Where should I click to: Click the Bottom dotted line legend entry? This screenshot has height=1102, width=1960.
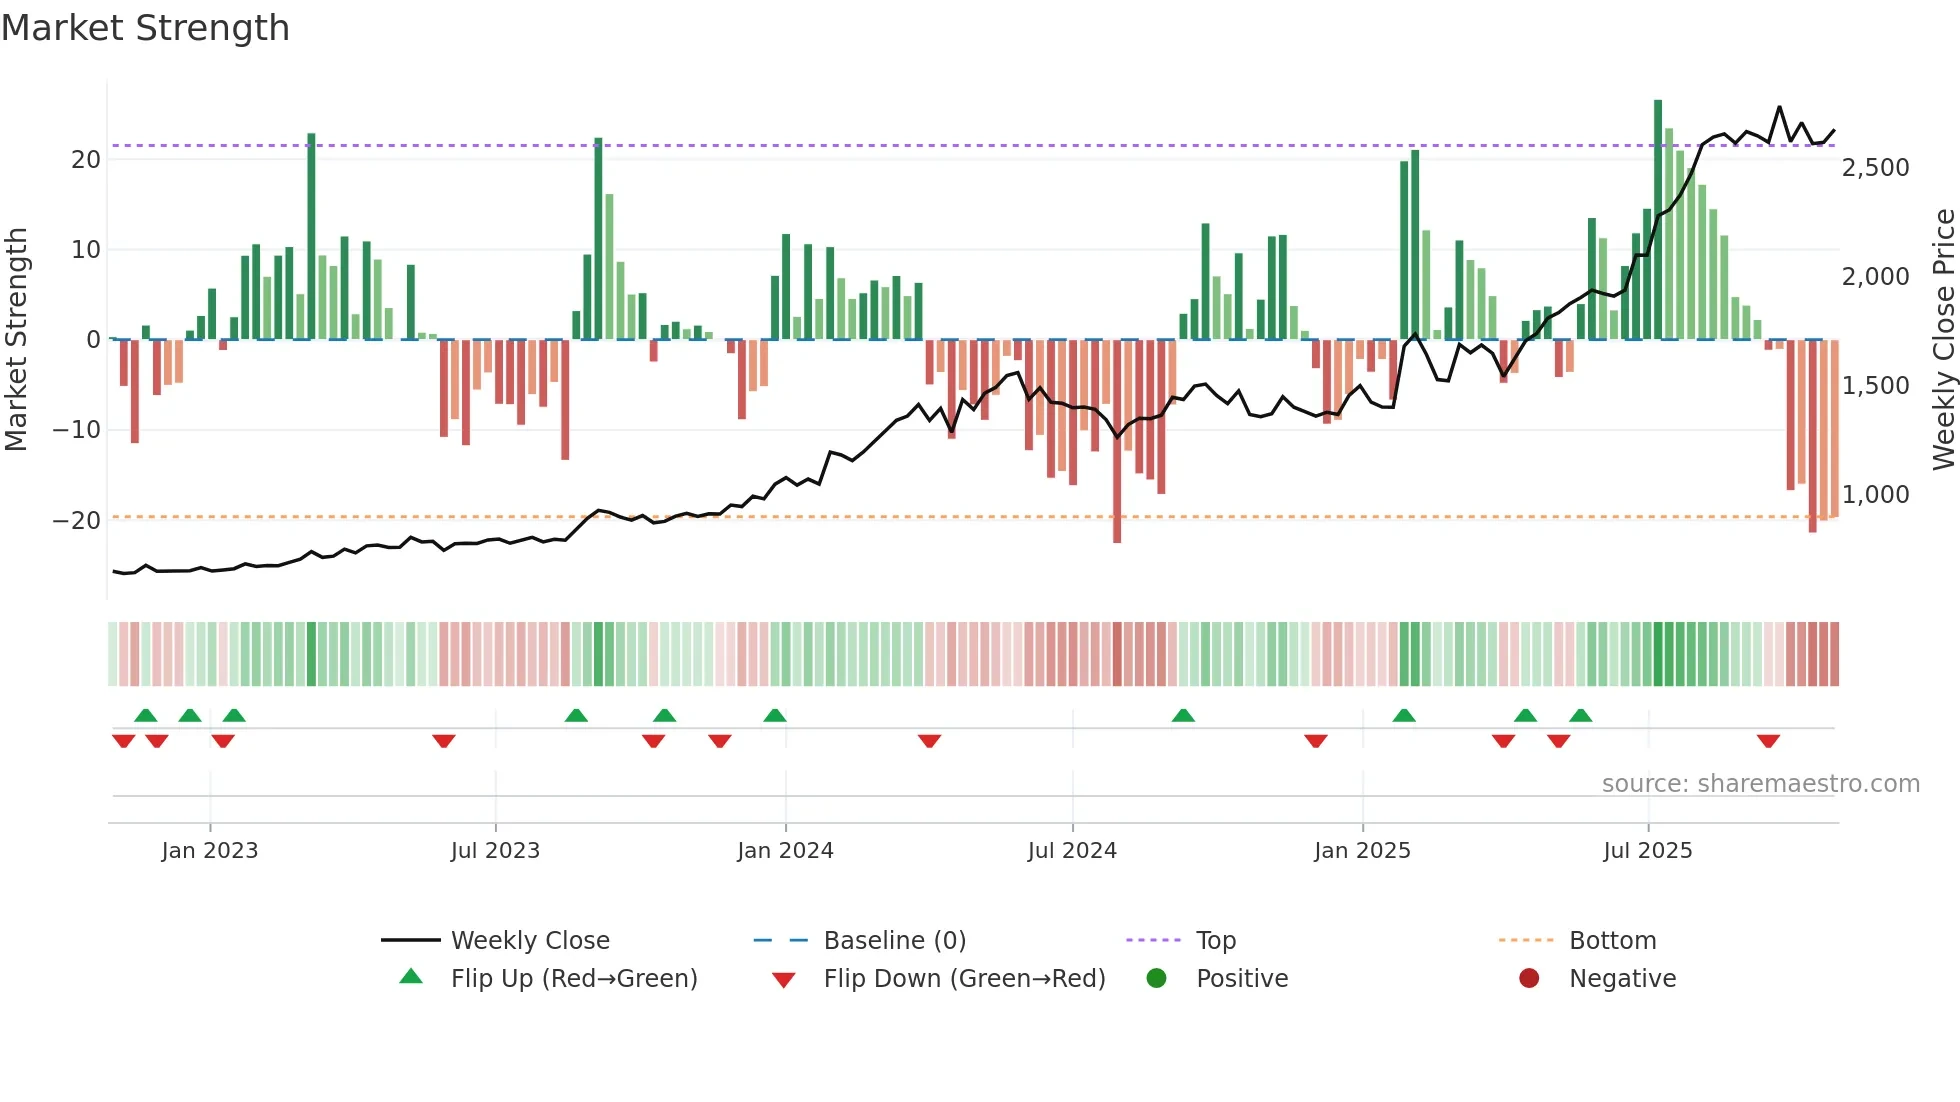point(1611,940)
